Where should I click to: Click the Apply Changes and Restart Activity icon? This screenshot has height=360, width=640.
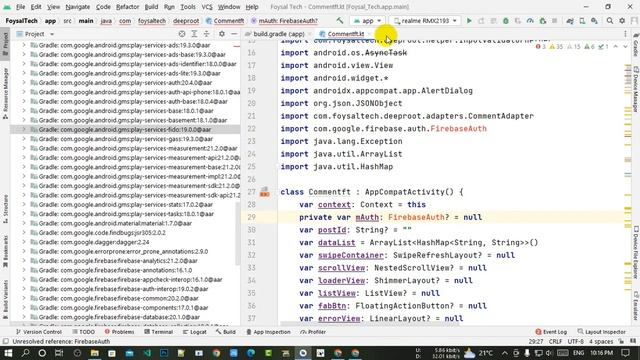tap(481, 20)
